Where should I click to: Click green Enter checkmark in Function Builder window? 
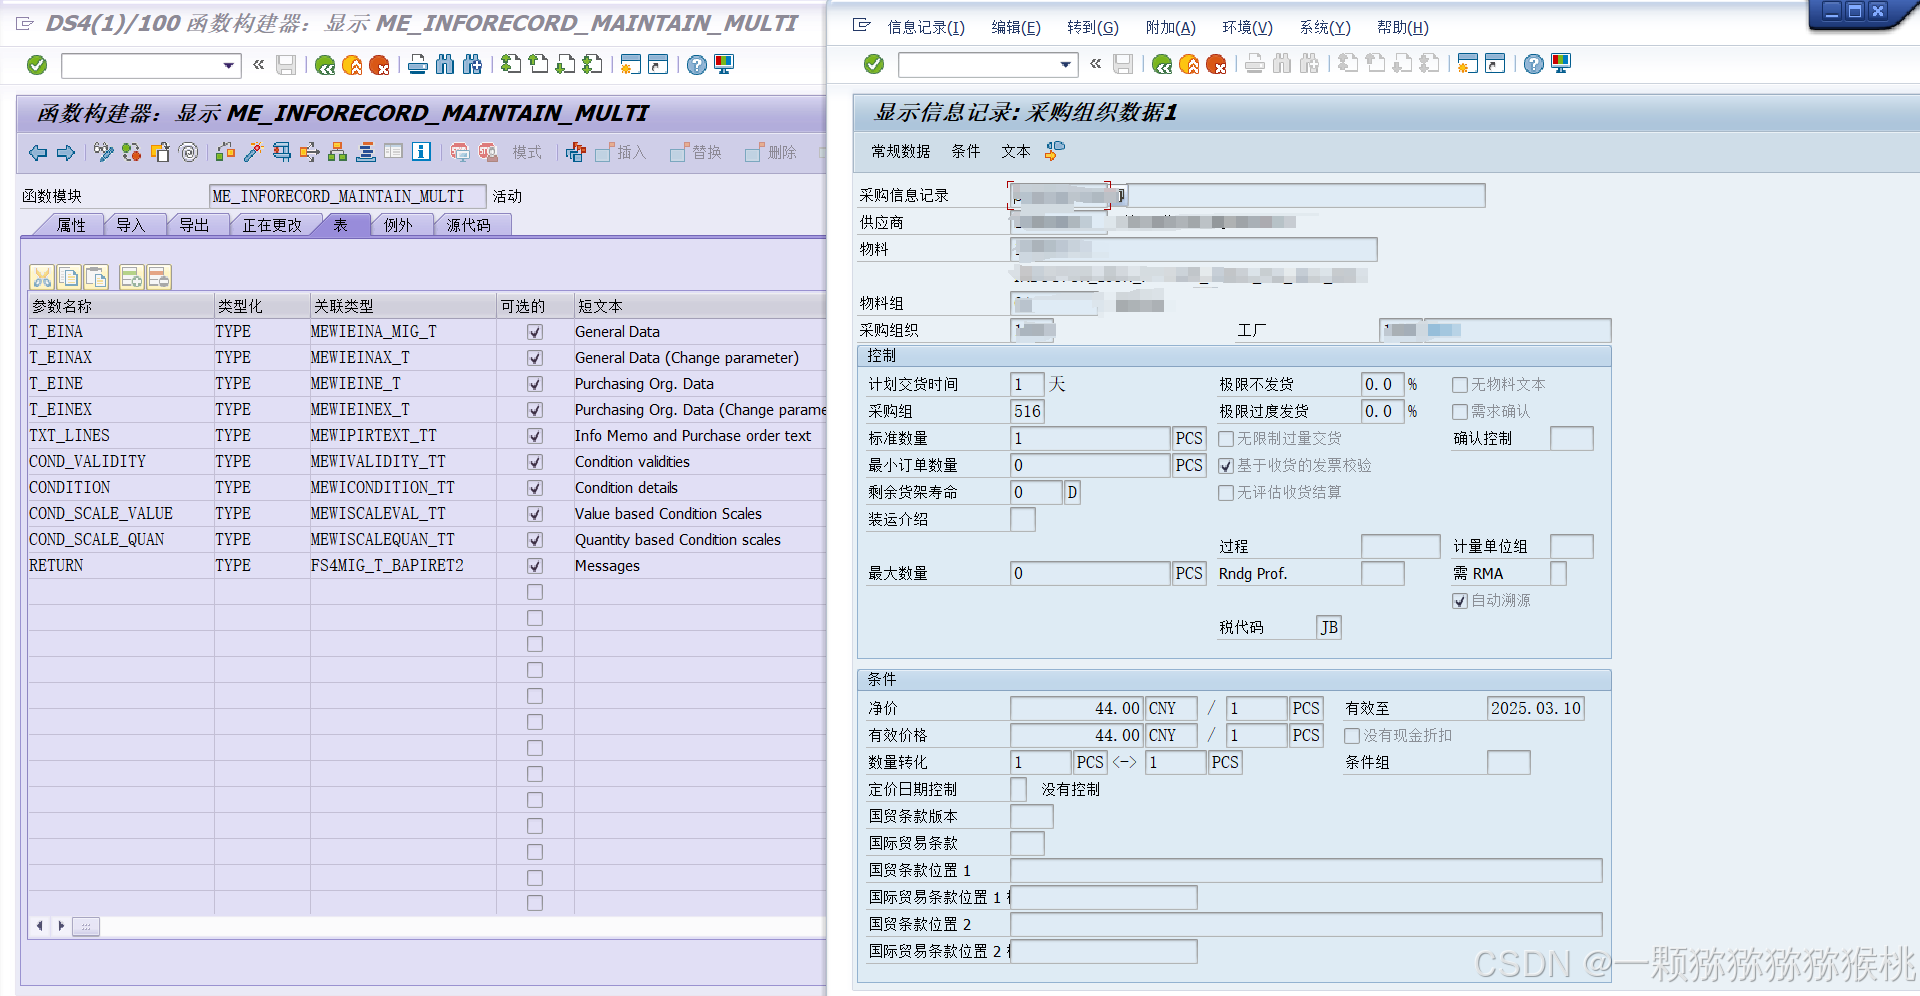pos(37,65)
